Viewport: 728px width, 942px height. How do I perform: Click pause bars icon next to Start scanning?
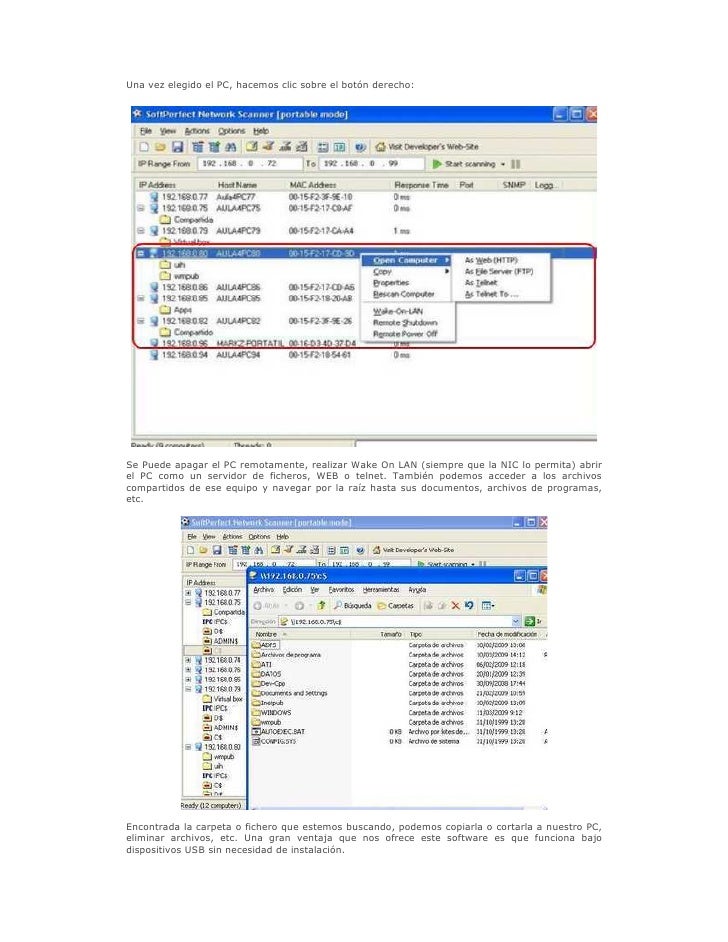[x=515, y=163]
